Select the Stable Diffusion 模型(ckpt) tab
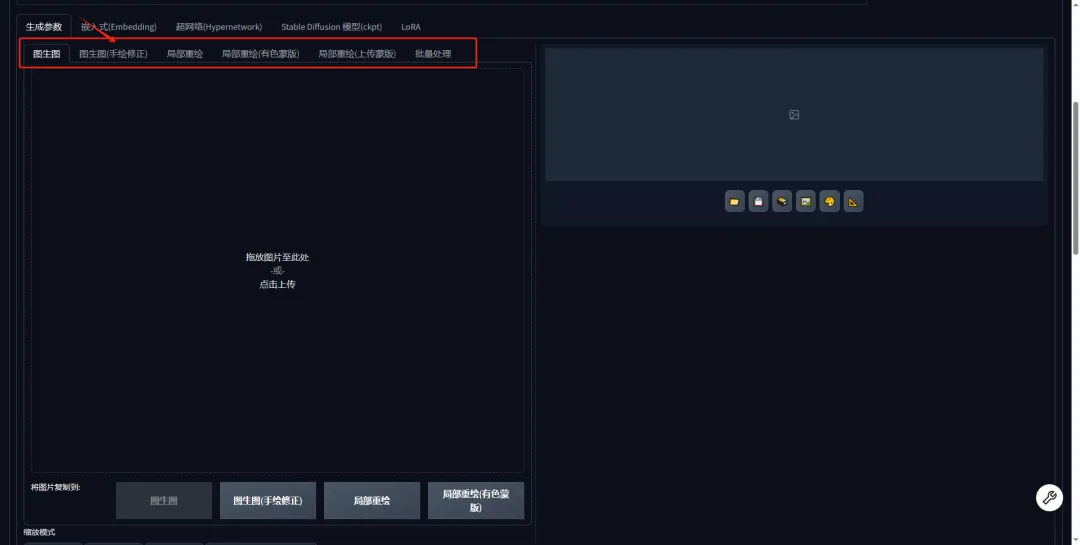This screenshot has height=545, width=1080. point(331,27)
